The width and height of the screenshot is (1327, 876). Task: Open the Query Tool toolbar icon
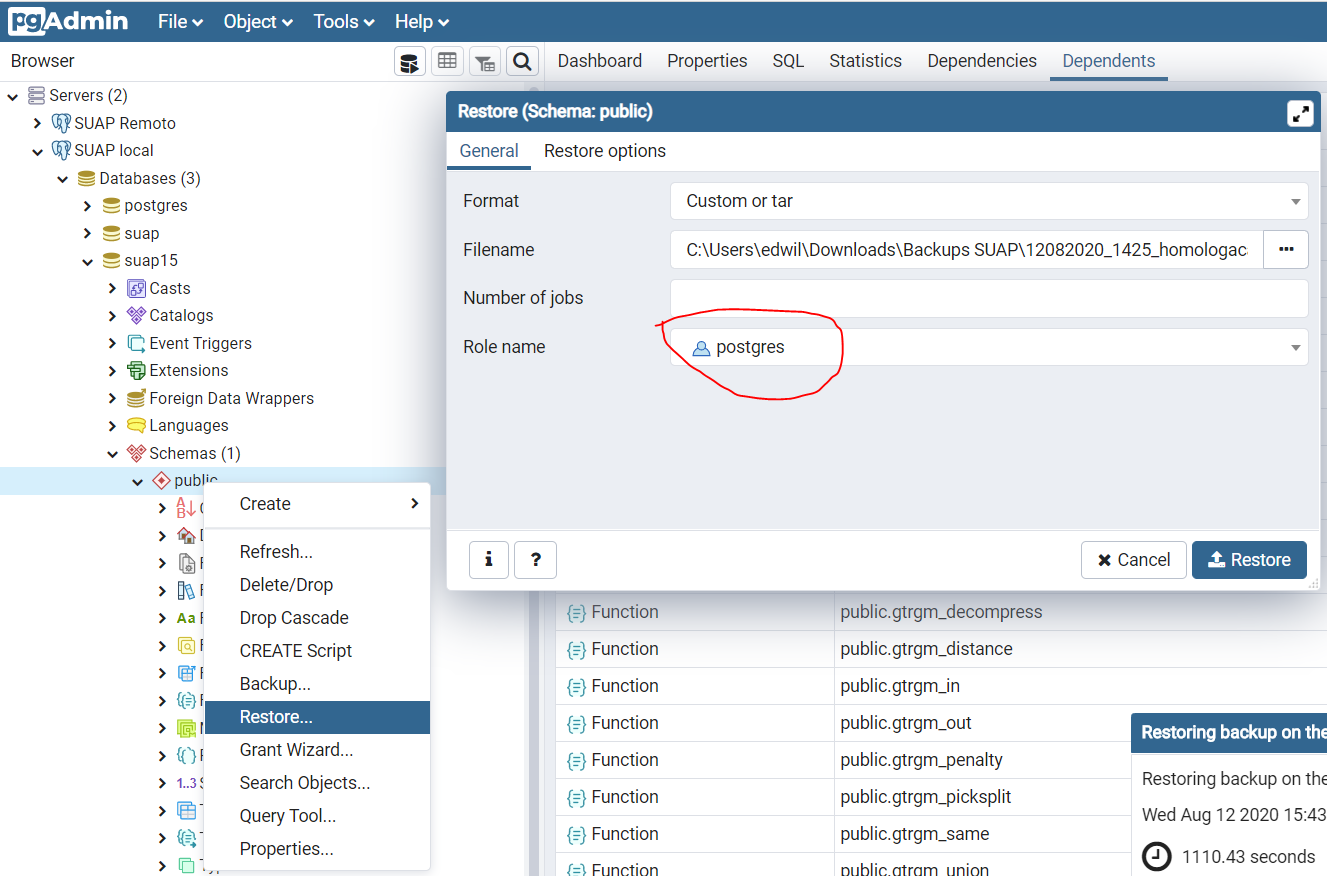(x=410, y=62)
